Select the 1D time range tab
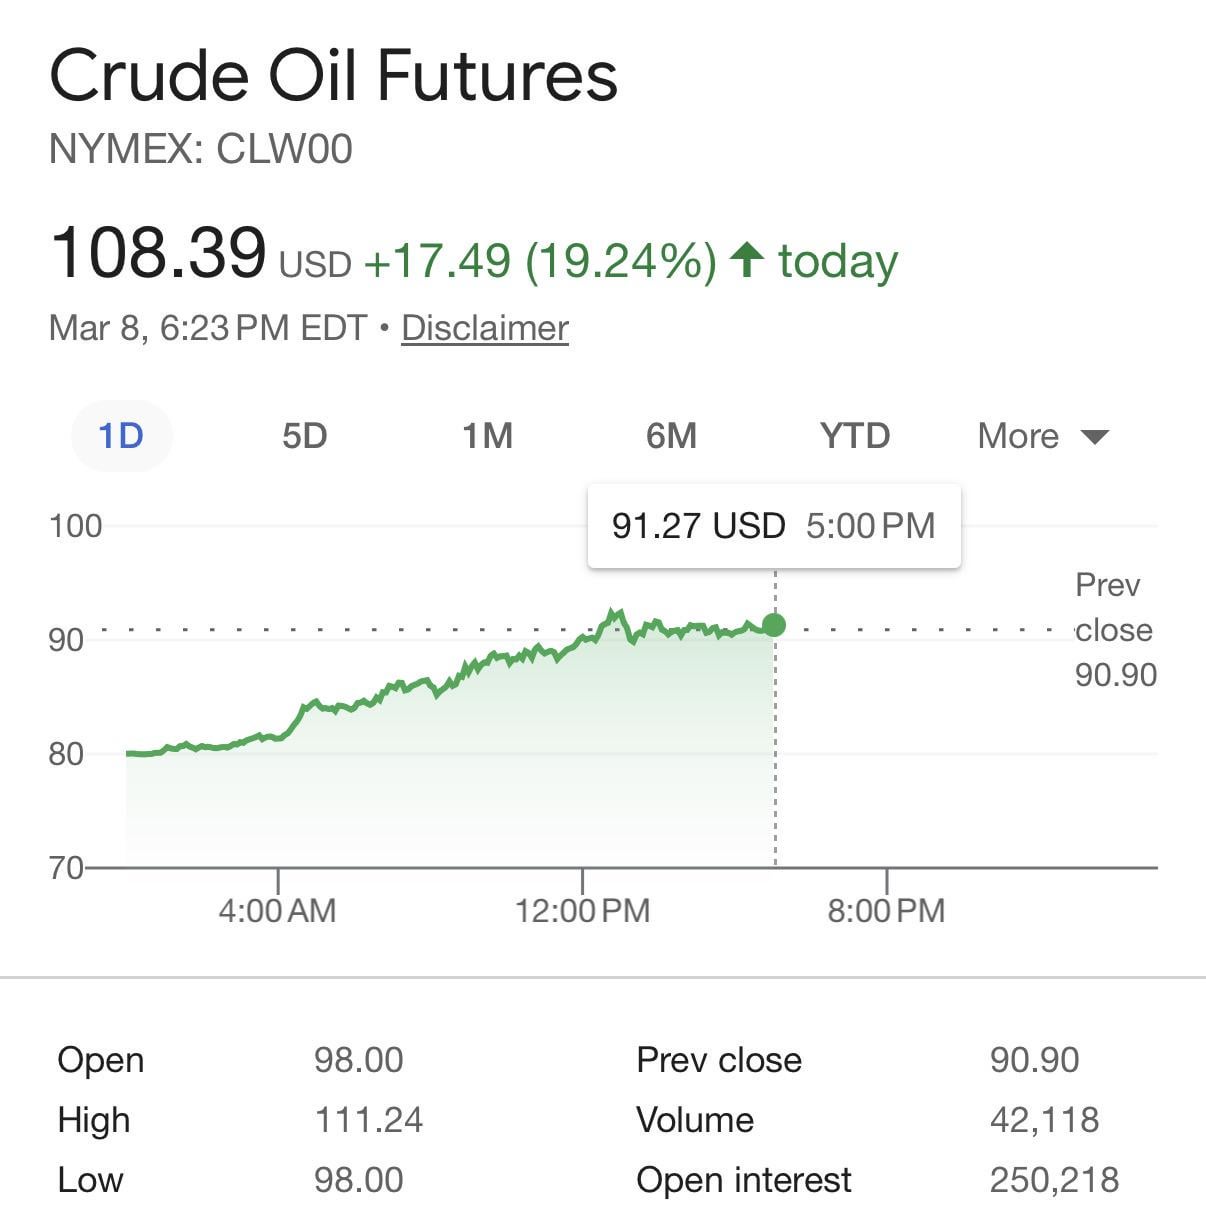 click(121, 436)
